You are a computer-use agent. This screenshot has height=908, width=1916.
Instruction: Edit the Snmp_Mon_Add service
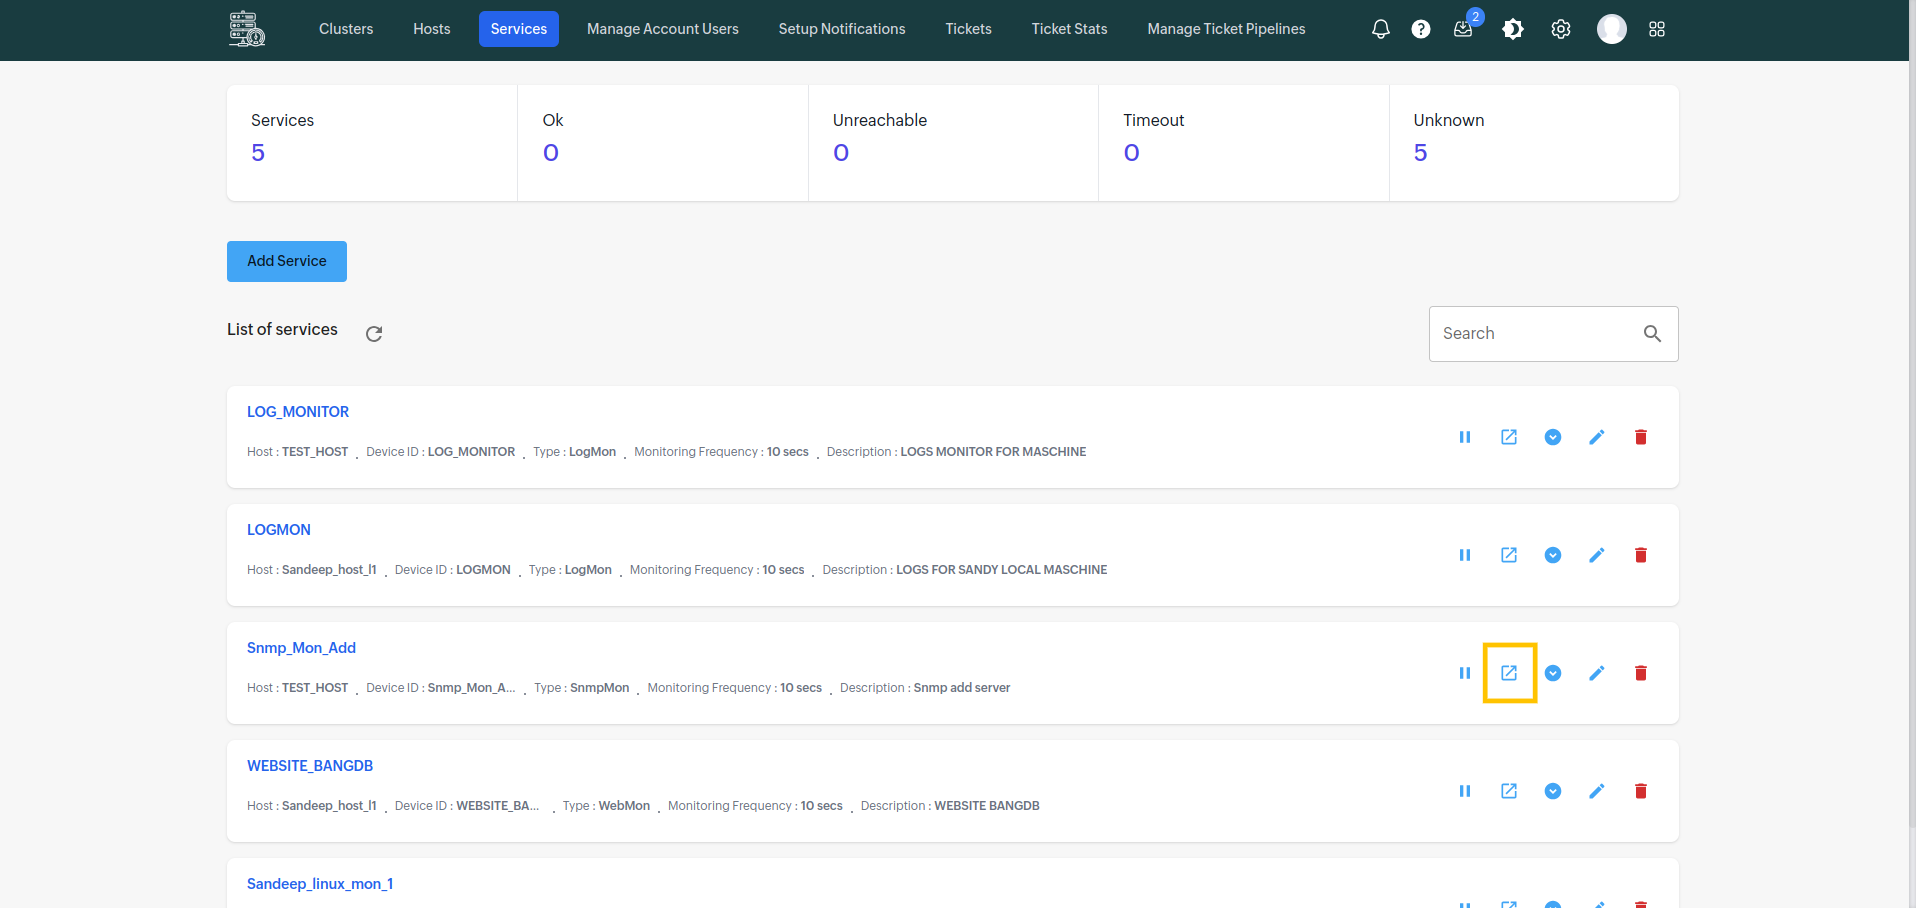(x=1597, y=673)
